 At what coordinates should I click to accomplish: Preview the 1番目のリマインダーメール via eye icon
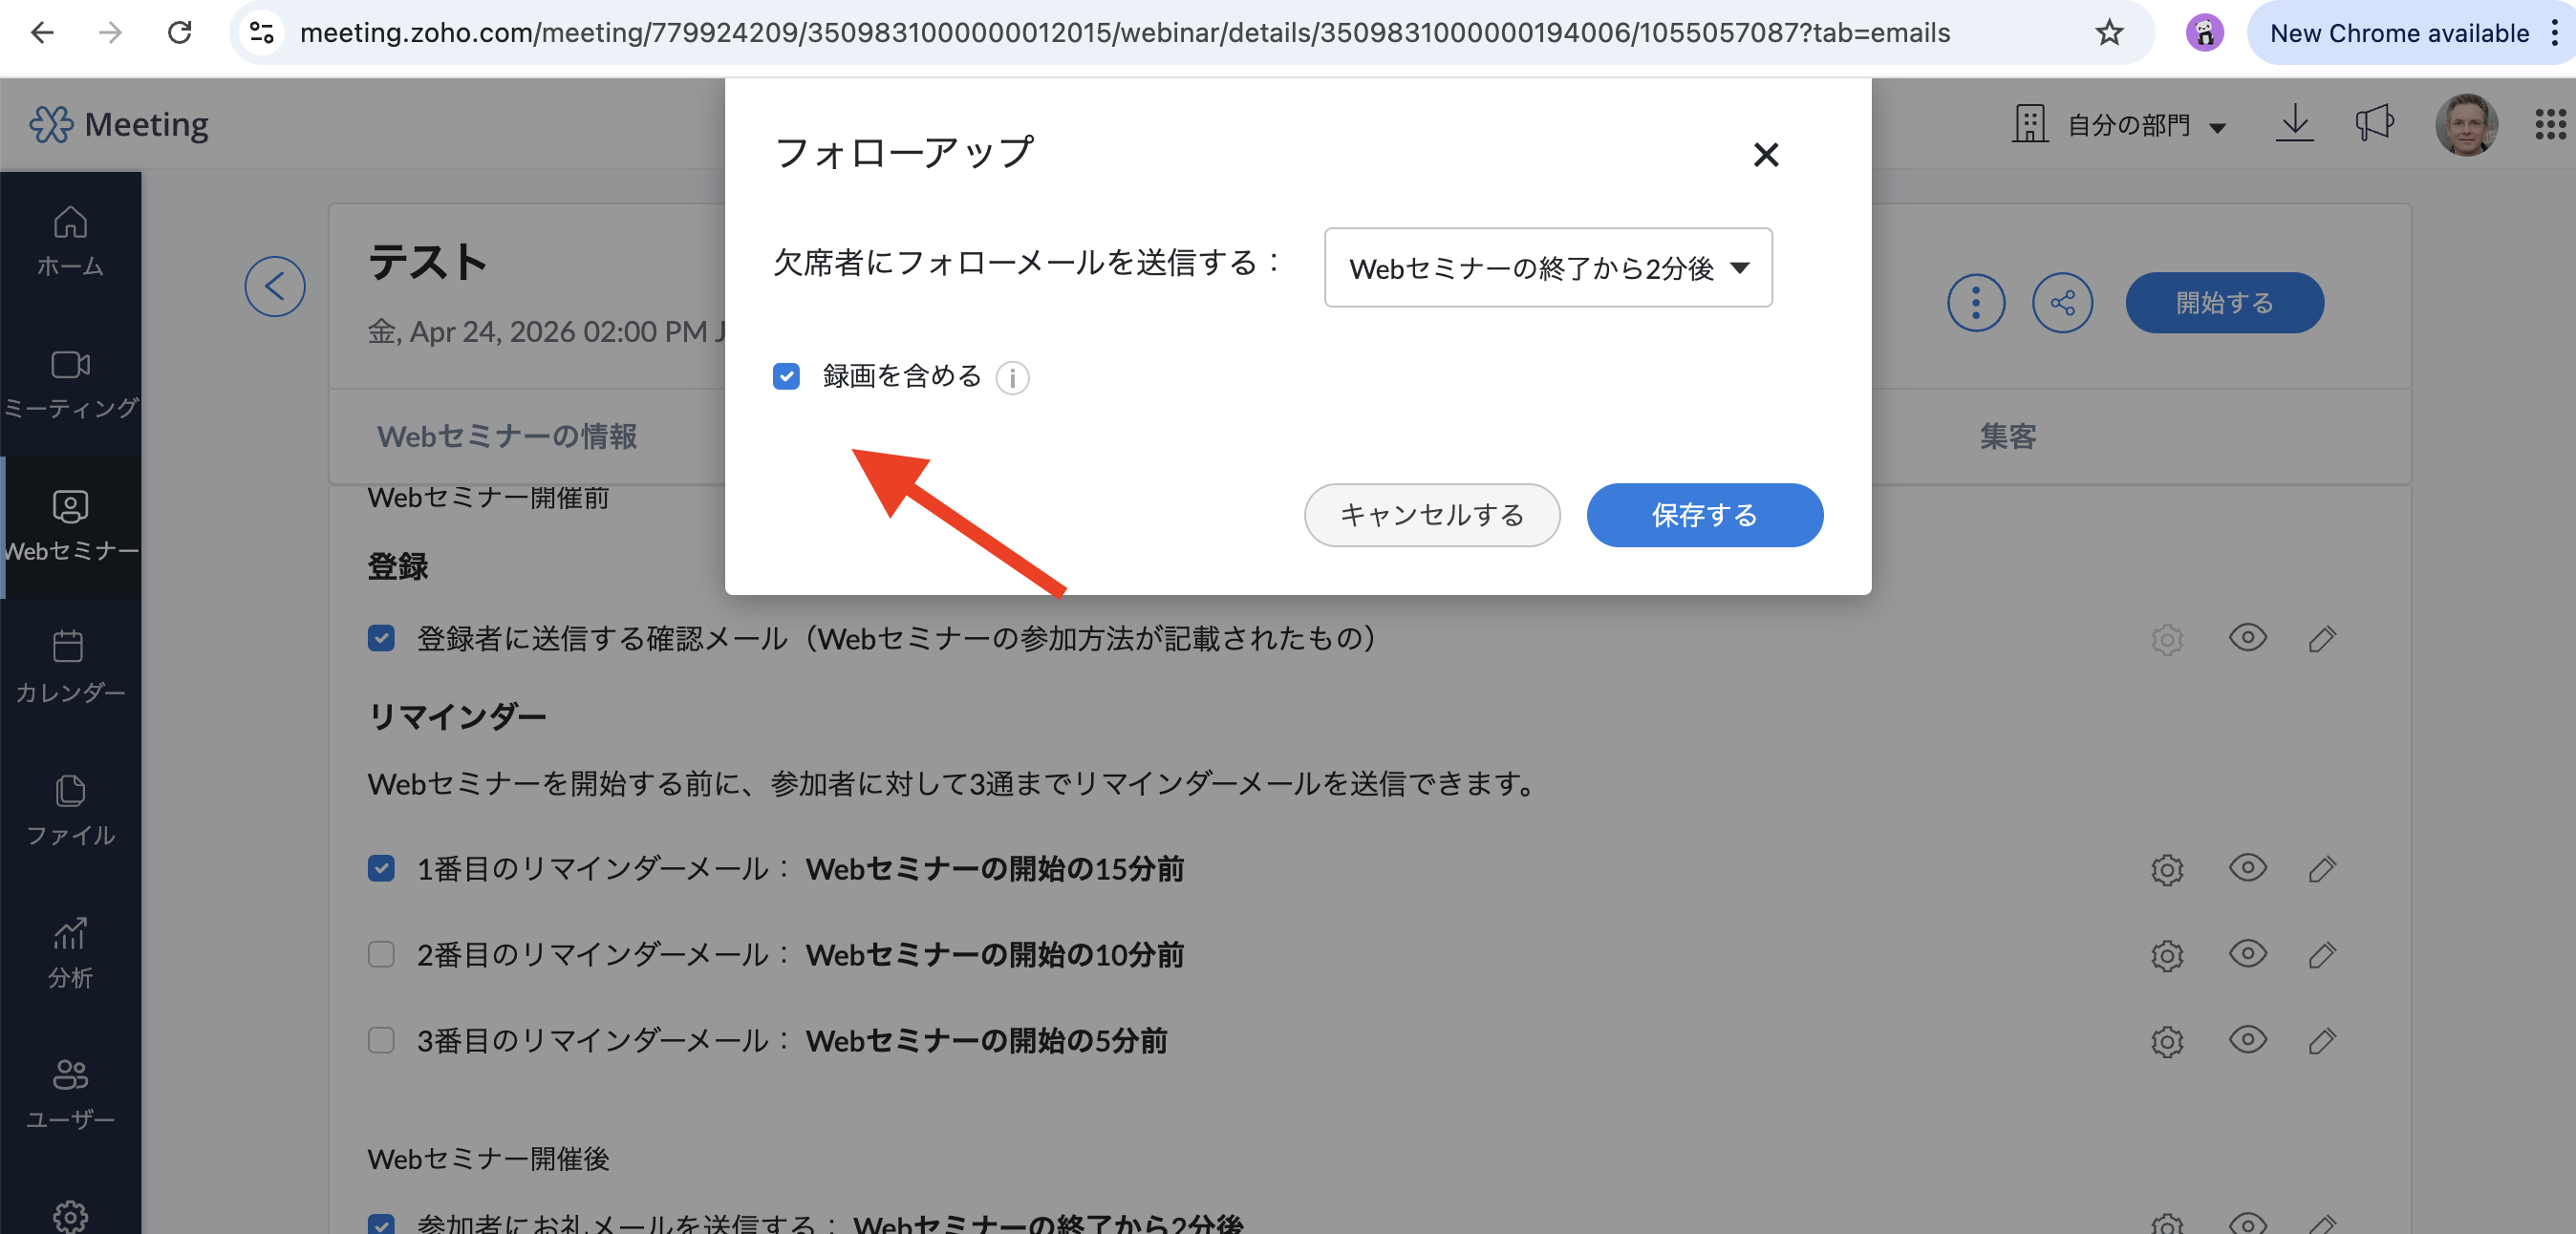2247,867
